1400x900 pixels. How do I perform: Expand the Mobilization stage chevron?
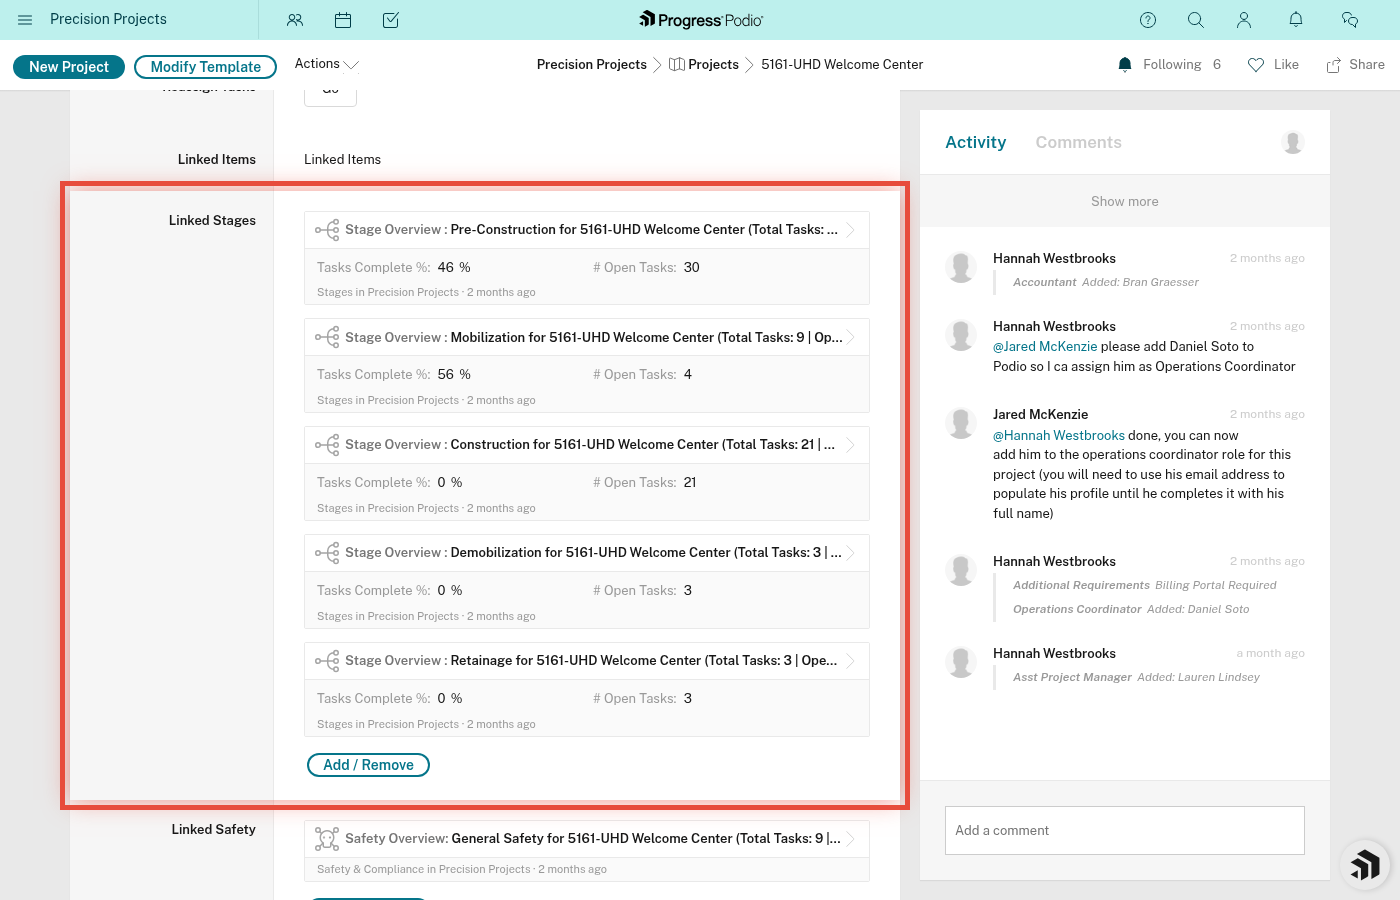pos(851,337)
